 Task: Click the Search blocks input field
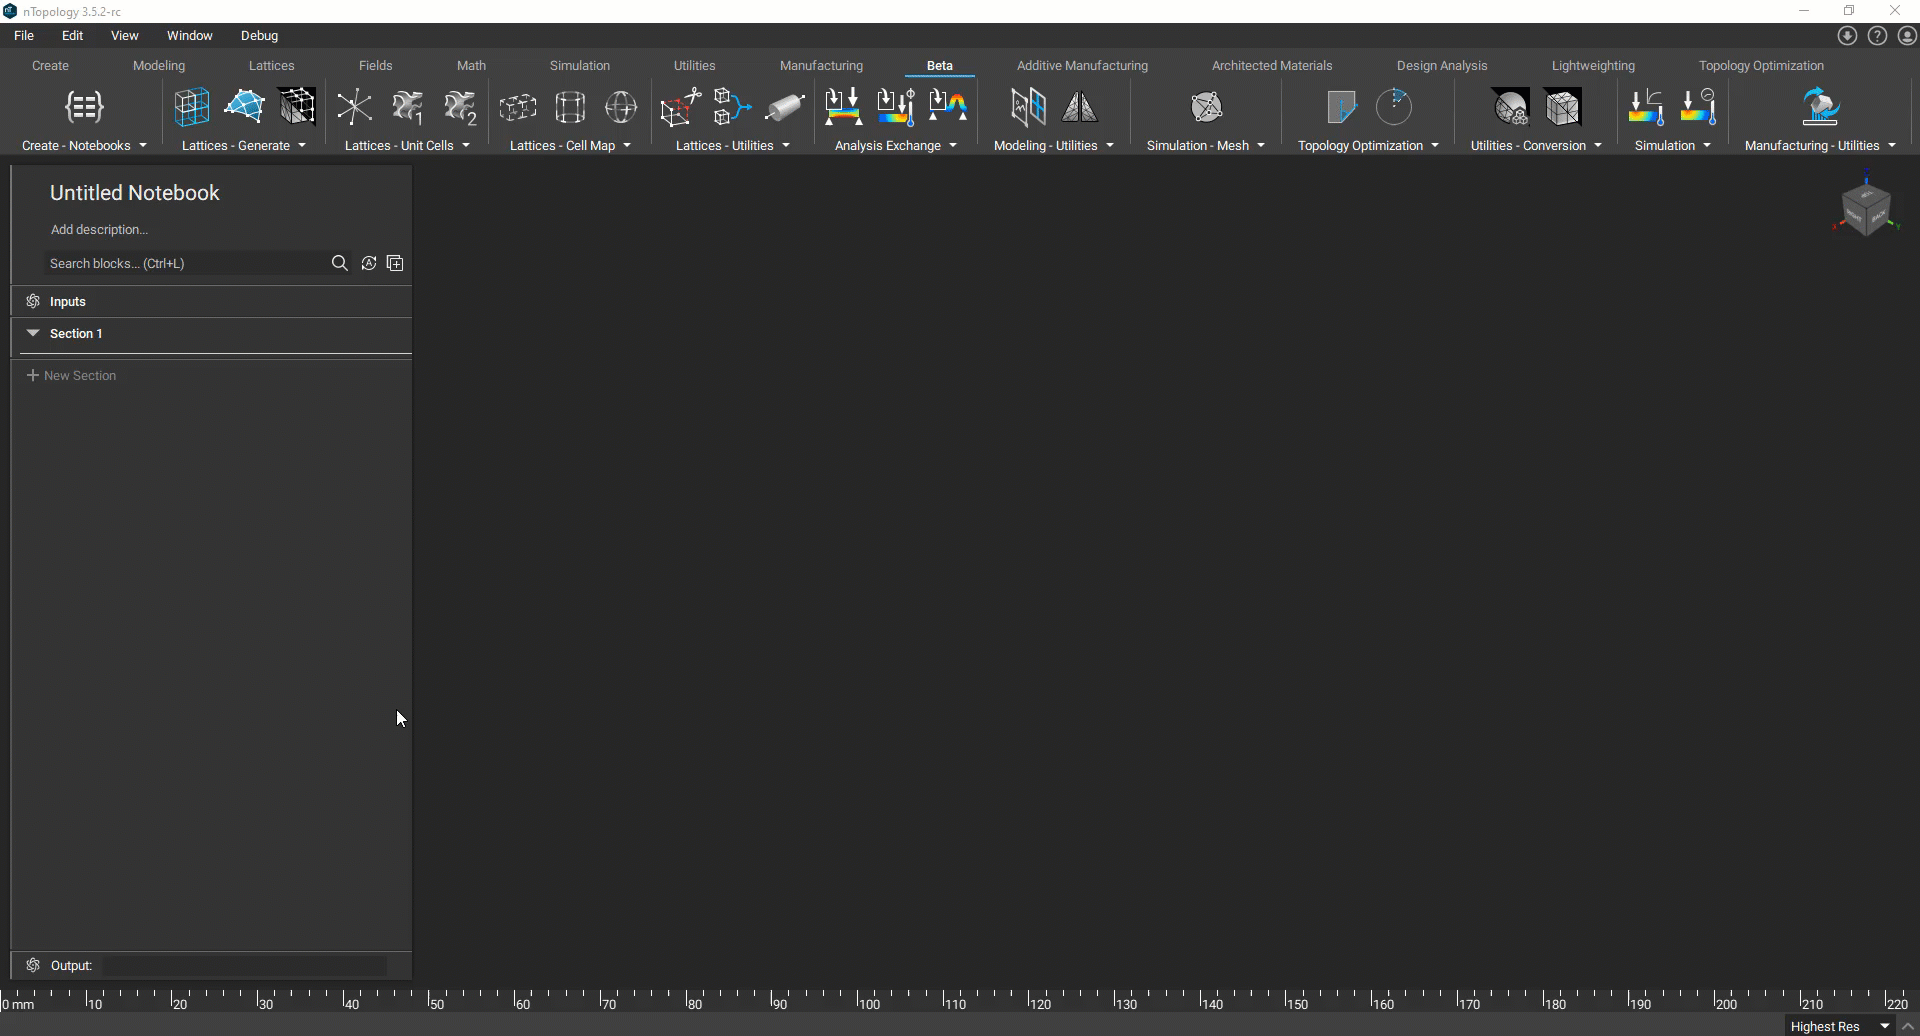pyautogui.click(x=185, y=263)
